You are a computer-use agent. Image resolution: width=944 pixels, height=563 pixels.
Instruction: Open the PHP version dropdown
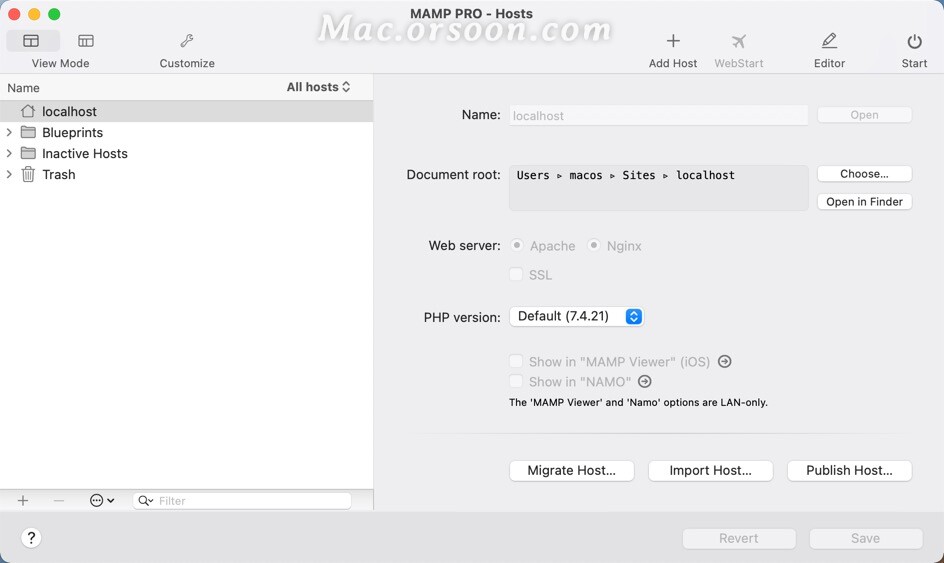[577, 316]
